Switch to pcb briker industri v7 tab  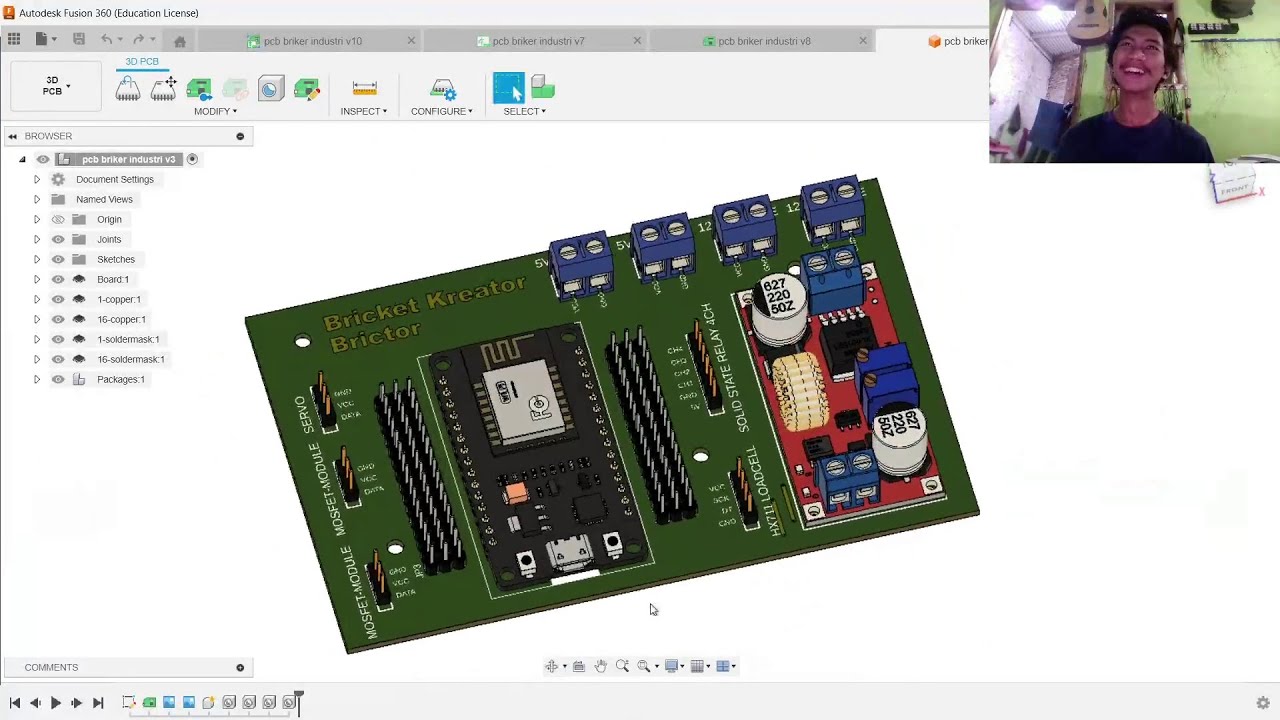(538, 41)
